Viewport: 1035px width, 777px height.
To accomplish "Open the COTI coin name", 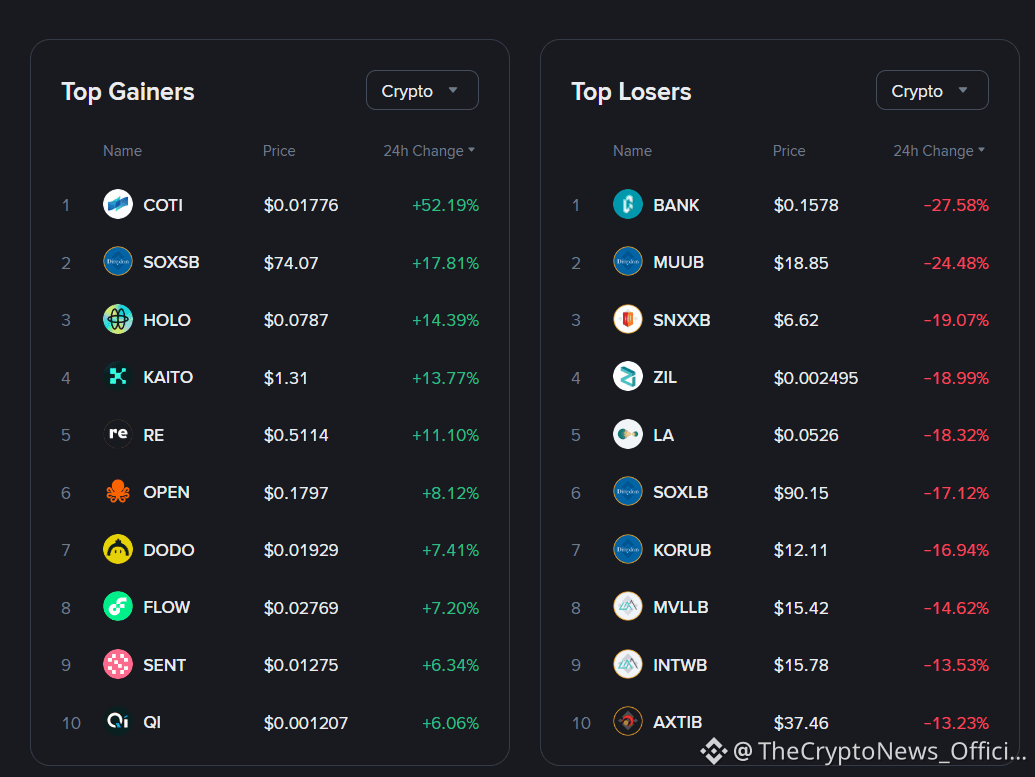I will [x=163, y=205].
